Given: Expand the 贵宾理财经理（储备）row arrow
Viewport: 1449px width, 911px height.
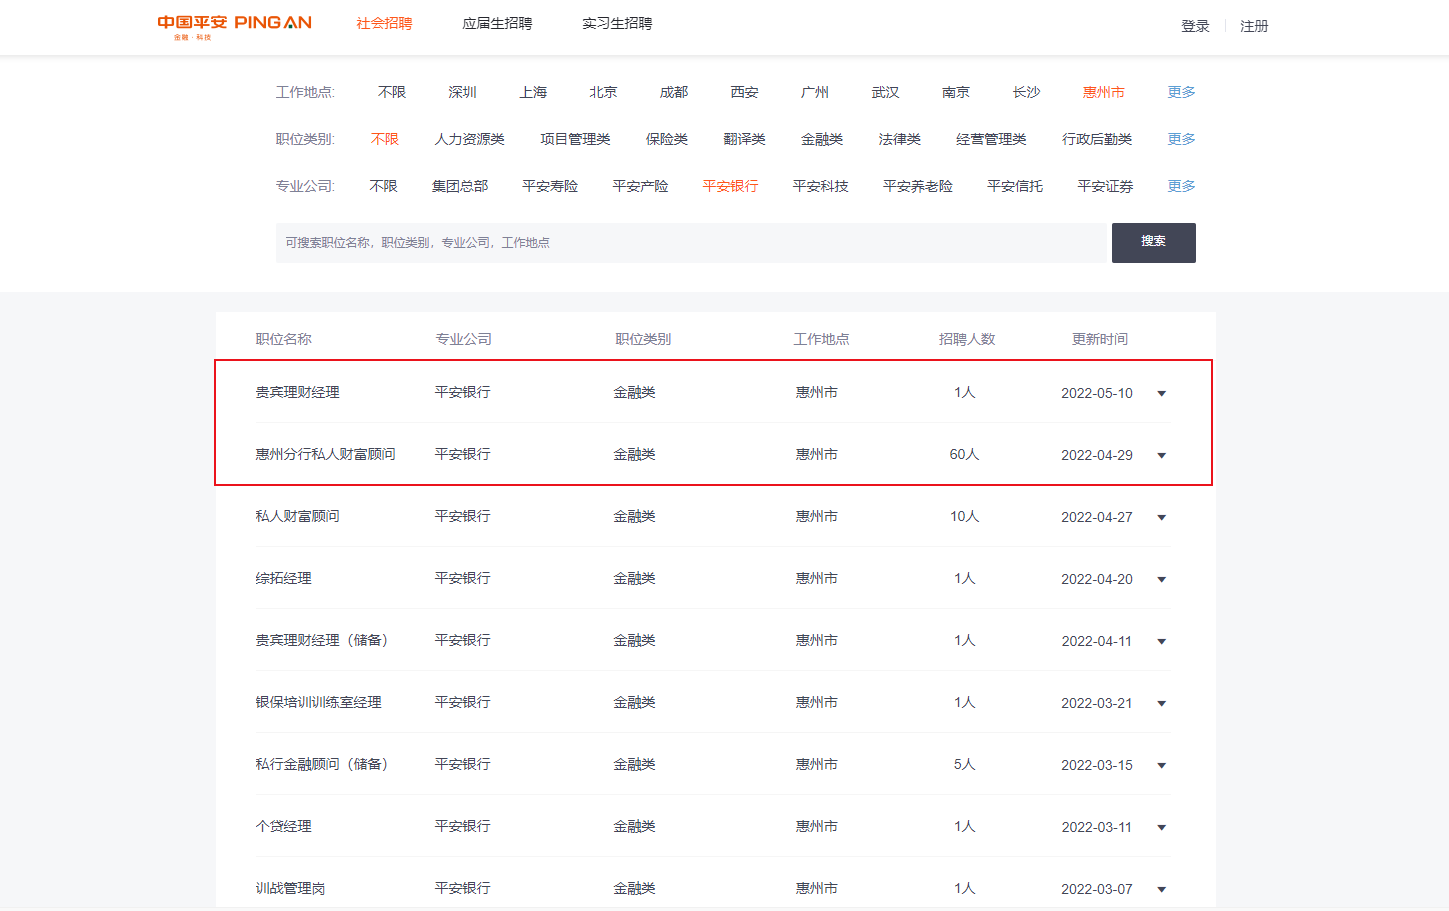Looking at the screenshot, I should click(x=1162, y=642).
